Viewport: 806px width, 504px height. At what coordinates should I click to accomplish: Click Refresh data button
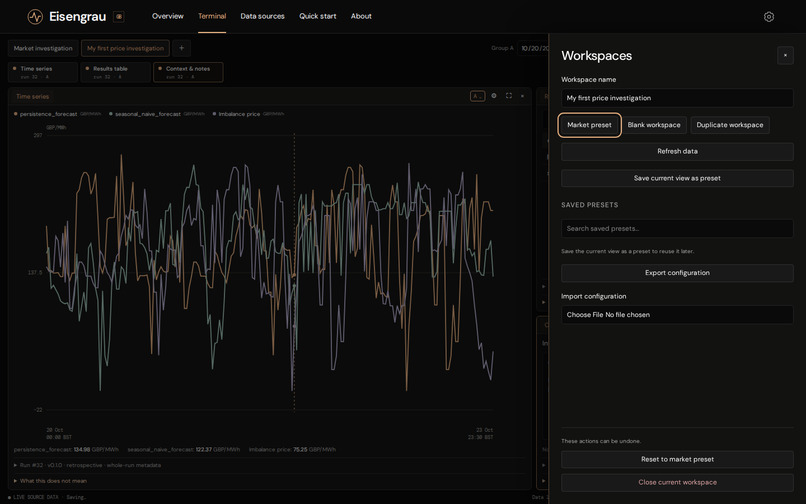(x=677, y=151)
